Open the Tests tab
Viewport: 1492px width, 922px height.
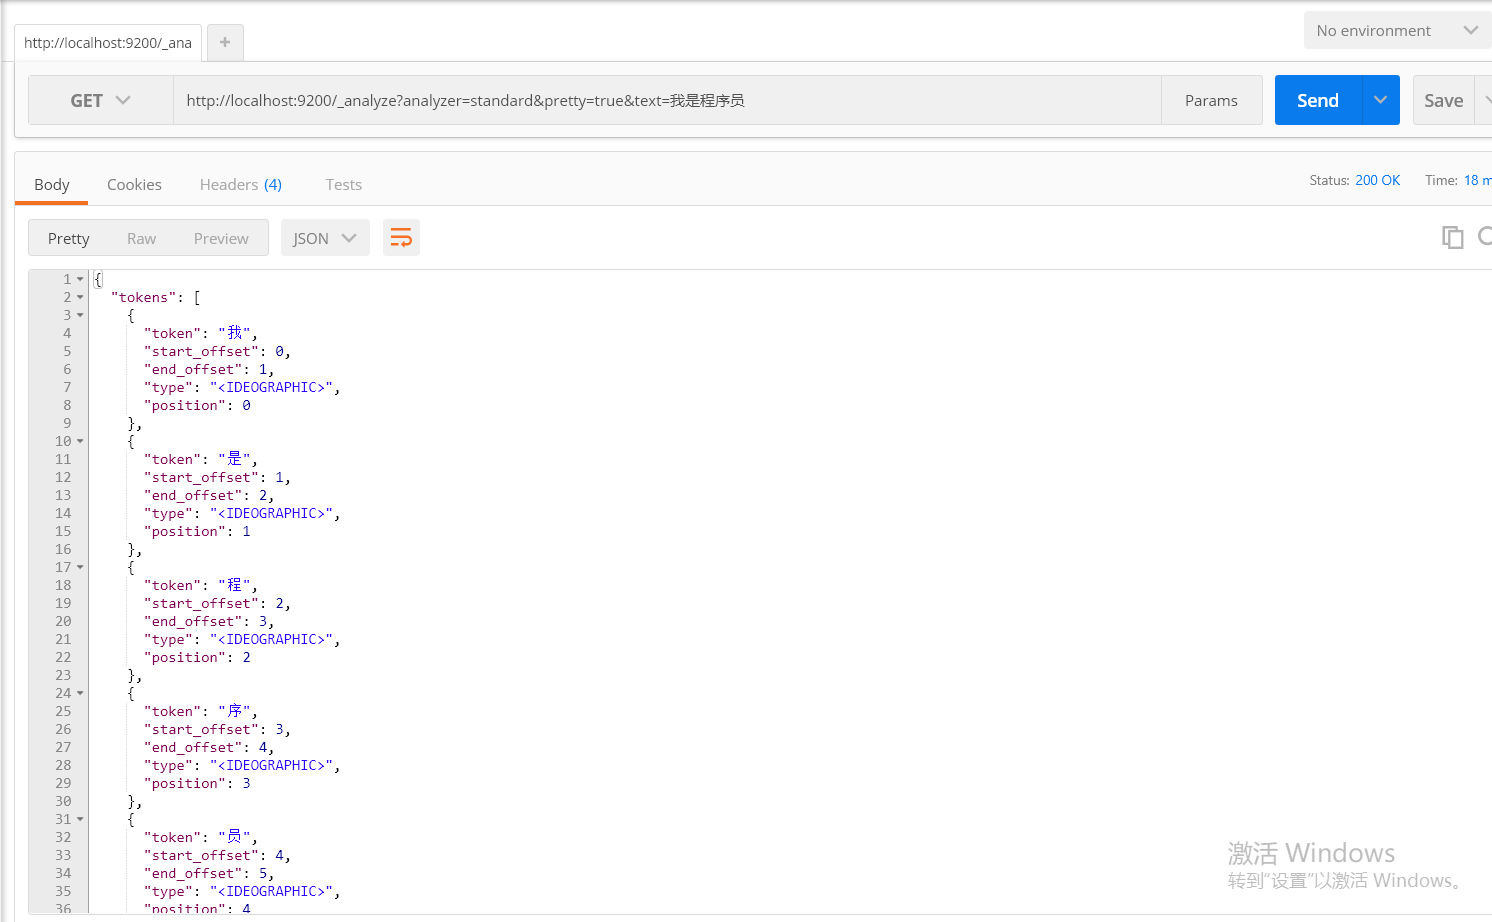pos(343,184)
